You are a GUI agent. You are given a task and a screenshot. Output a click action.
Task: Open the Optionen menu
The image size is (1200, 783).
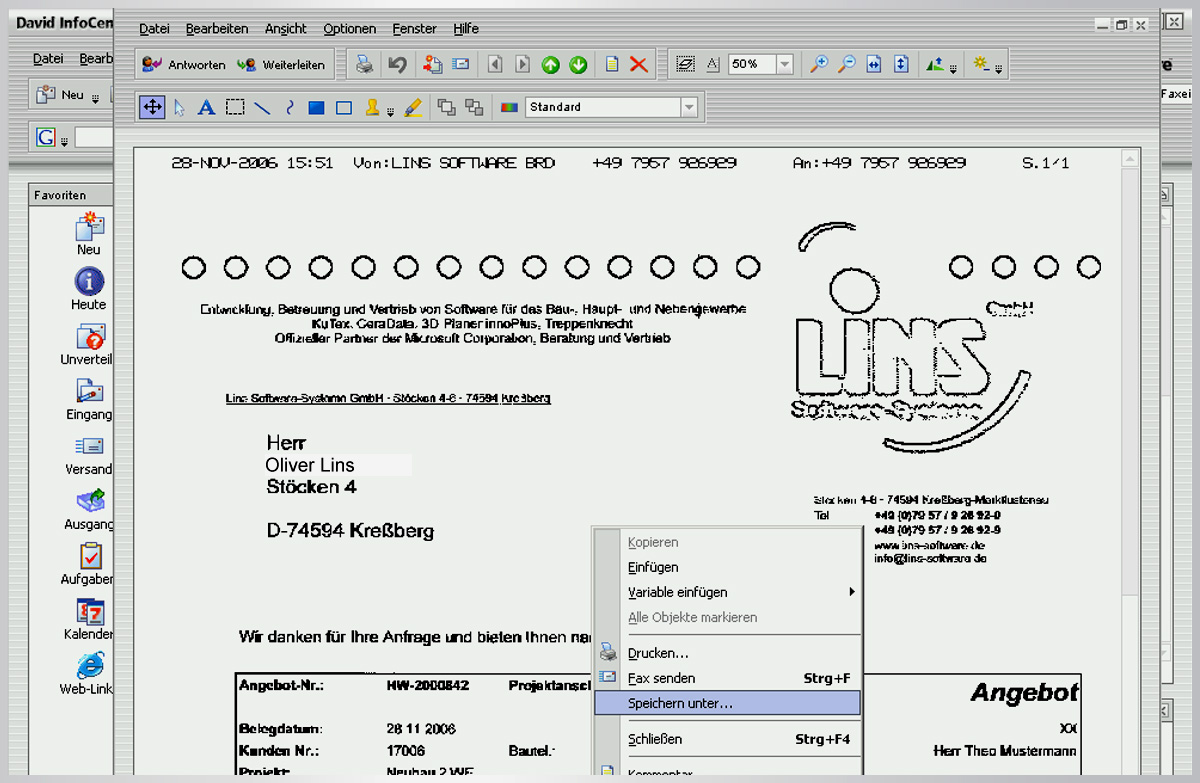350,29
